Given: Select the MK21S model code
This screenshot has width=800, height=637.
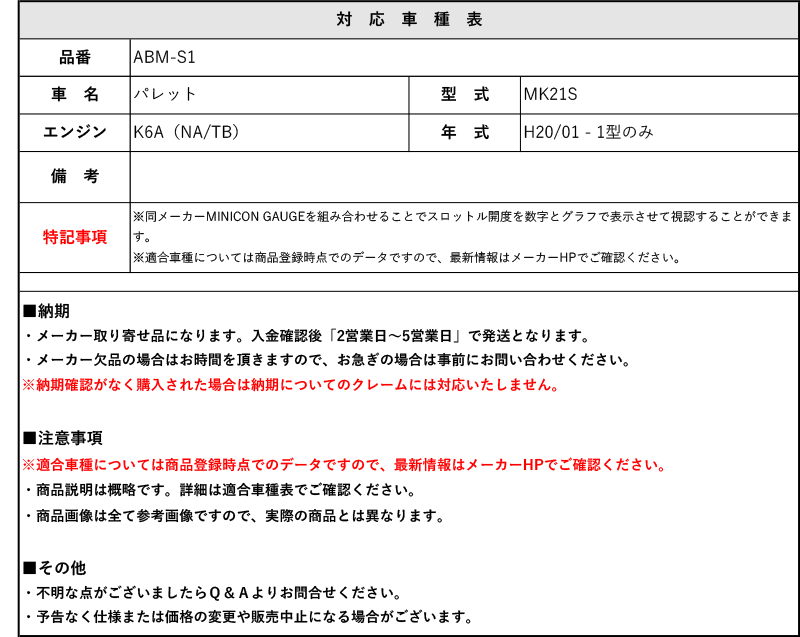Looking at the screenshot, I should (551, 95).
